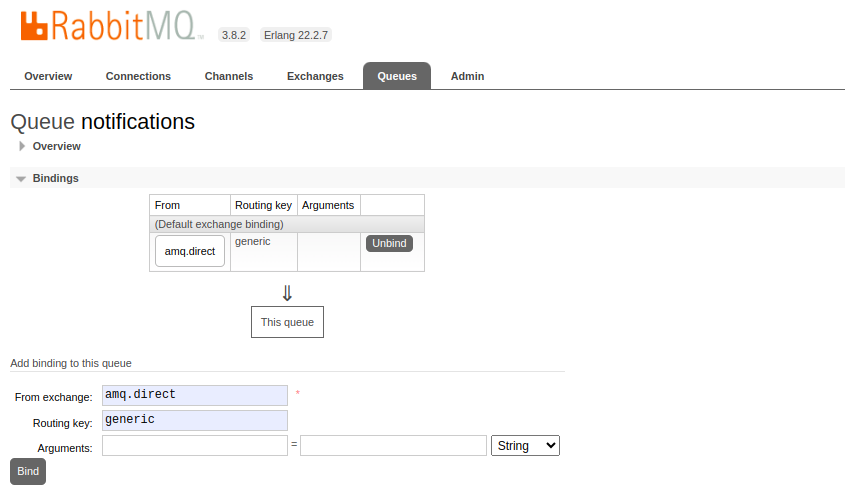Focus the Arguments key field

click(195, 445)
